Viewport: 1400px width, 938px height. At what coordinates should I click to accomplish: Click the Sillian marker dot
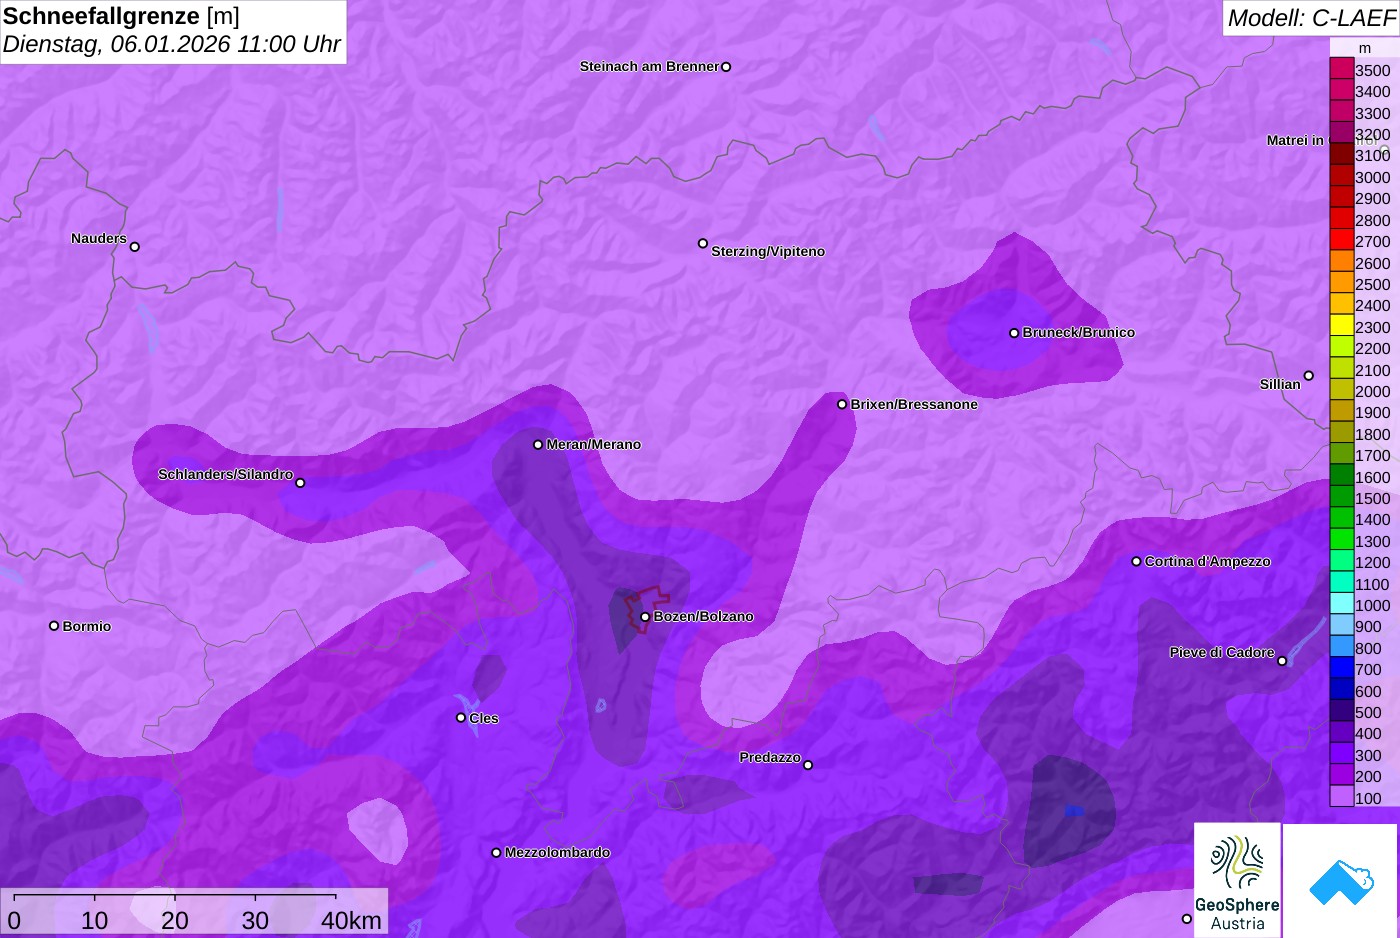(1309, 376)
